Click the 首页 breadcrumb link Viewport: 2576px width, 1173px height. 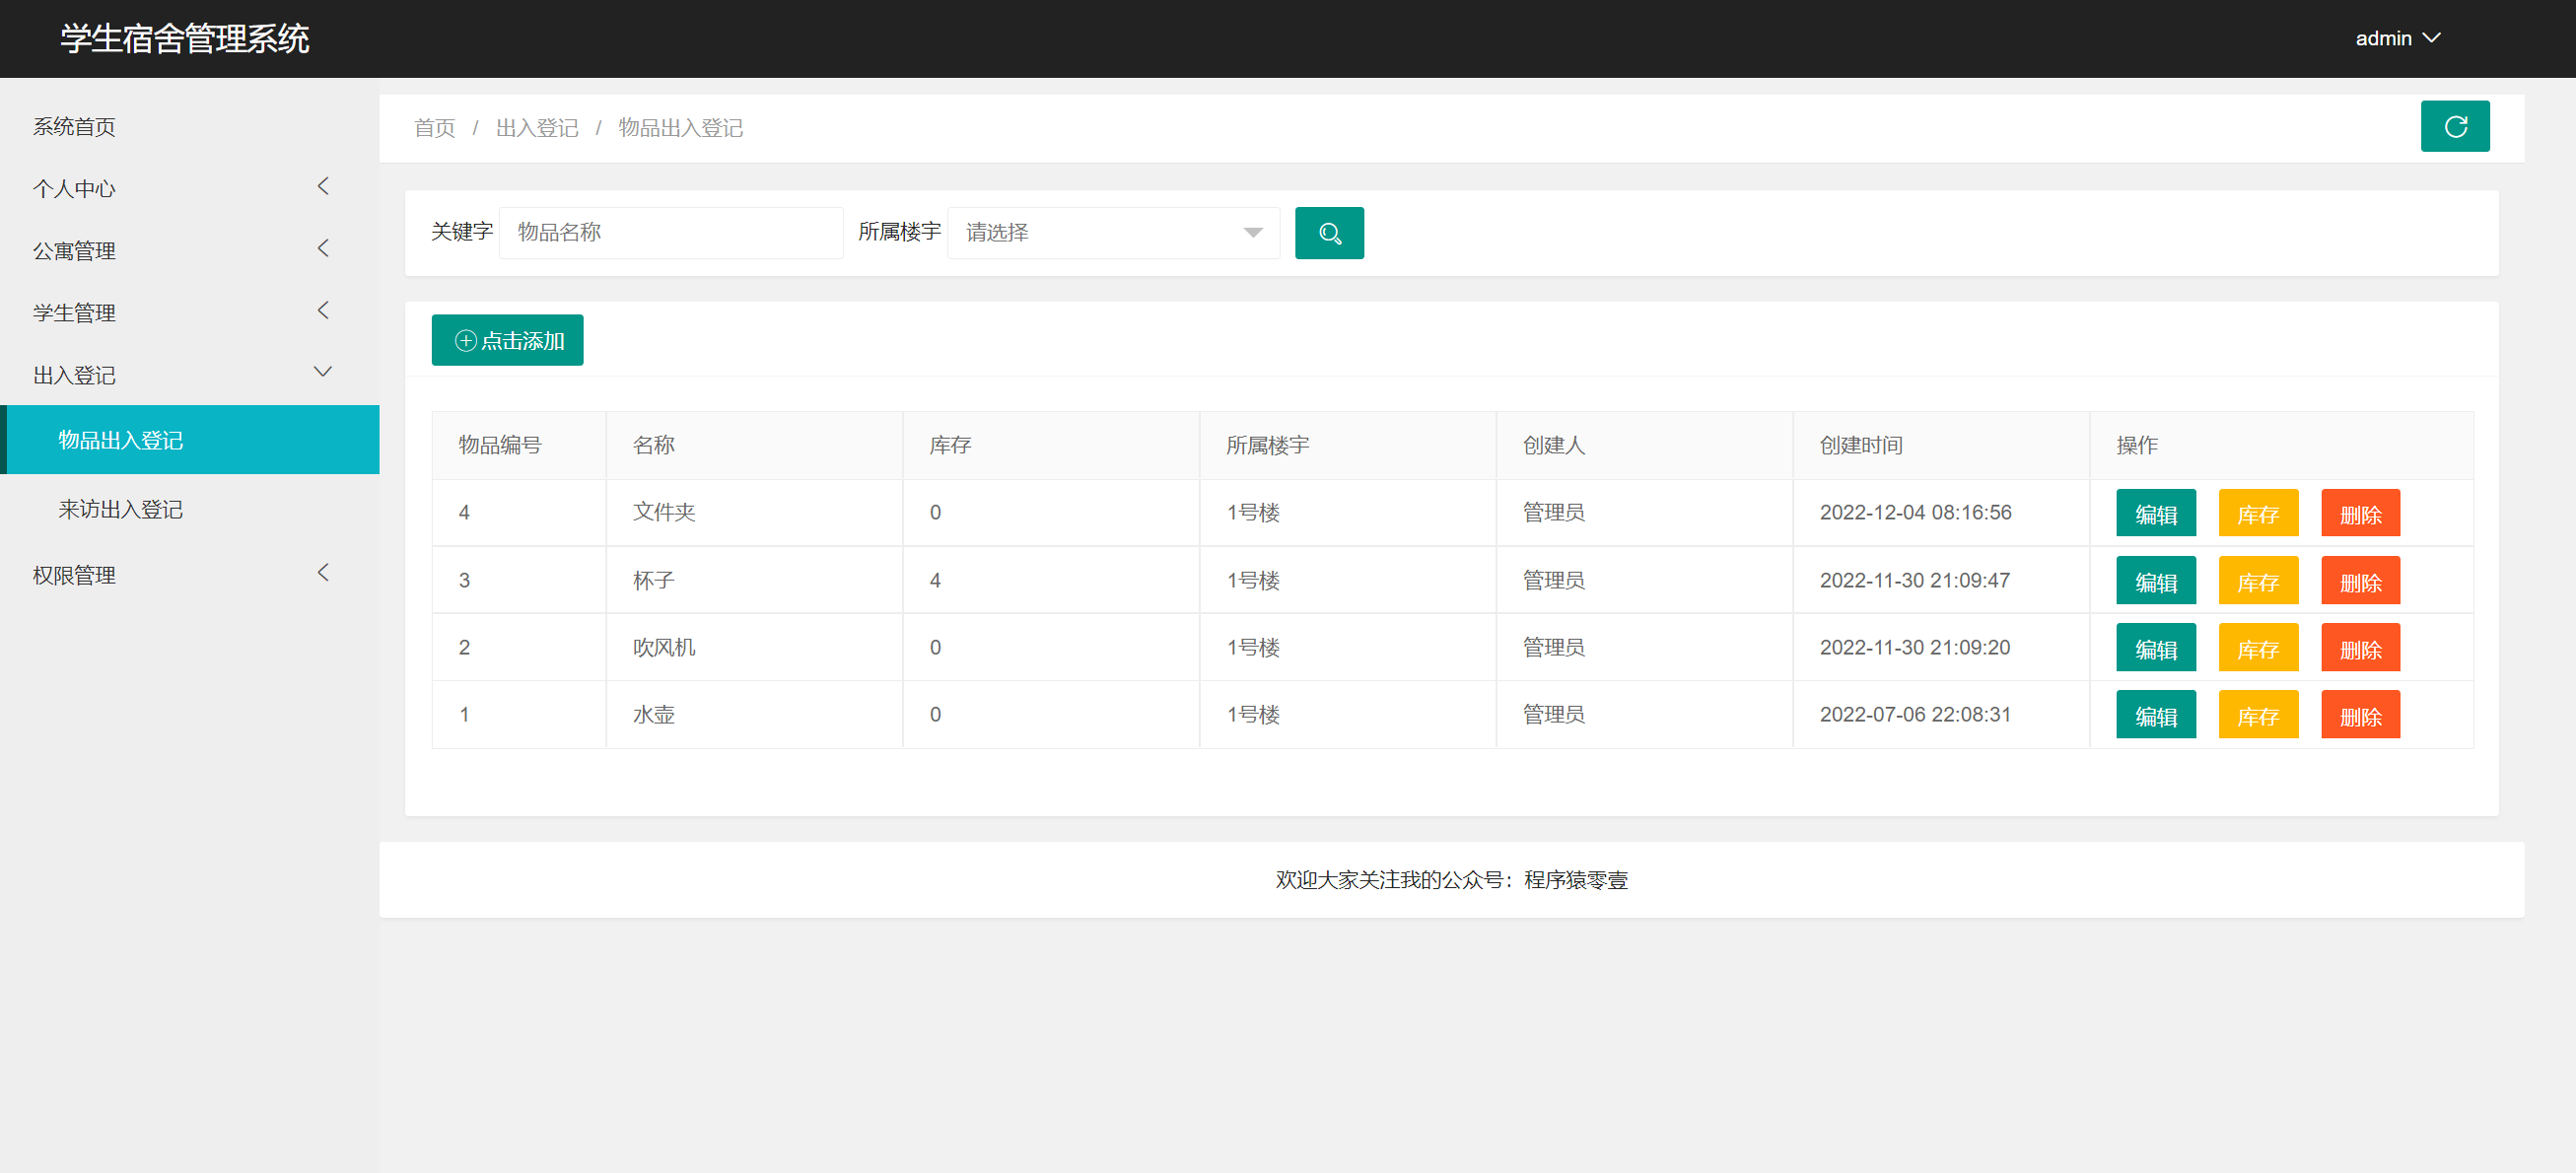[x=434, y=128]
